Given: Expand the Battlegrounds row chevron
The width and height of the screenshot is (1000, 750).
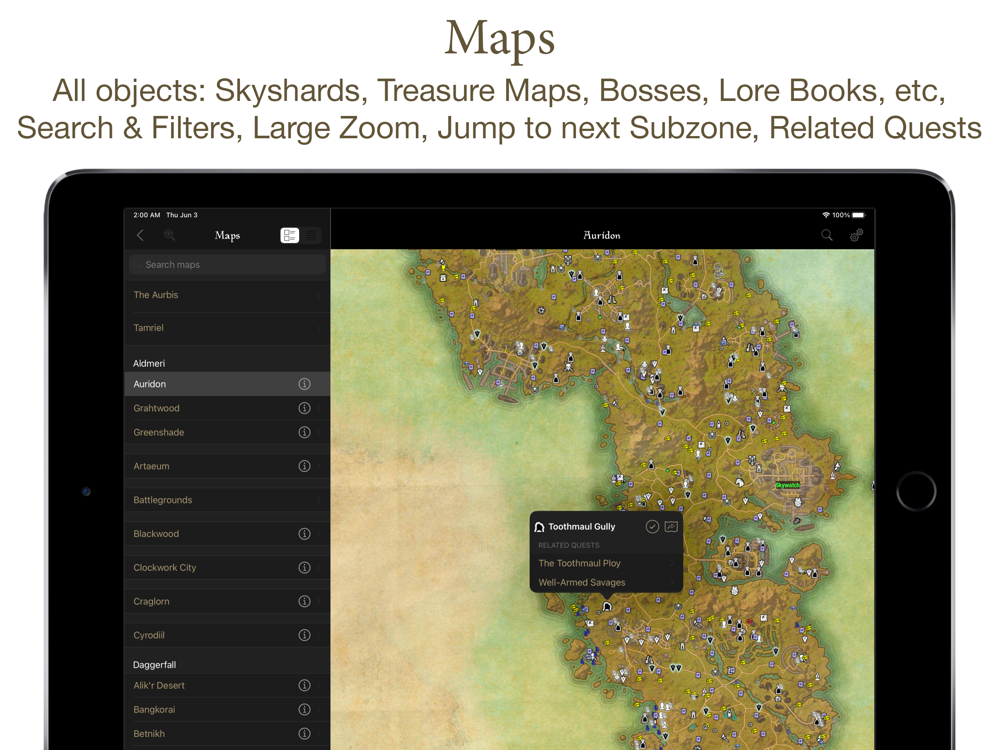Looking at the screenshot, I should point(319,500).
